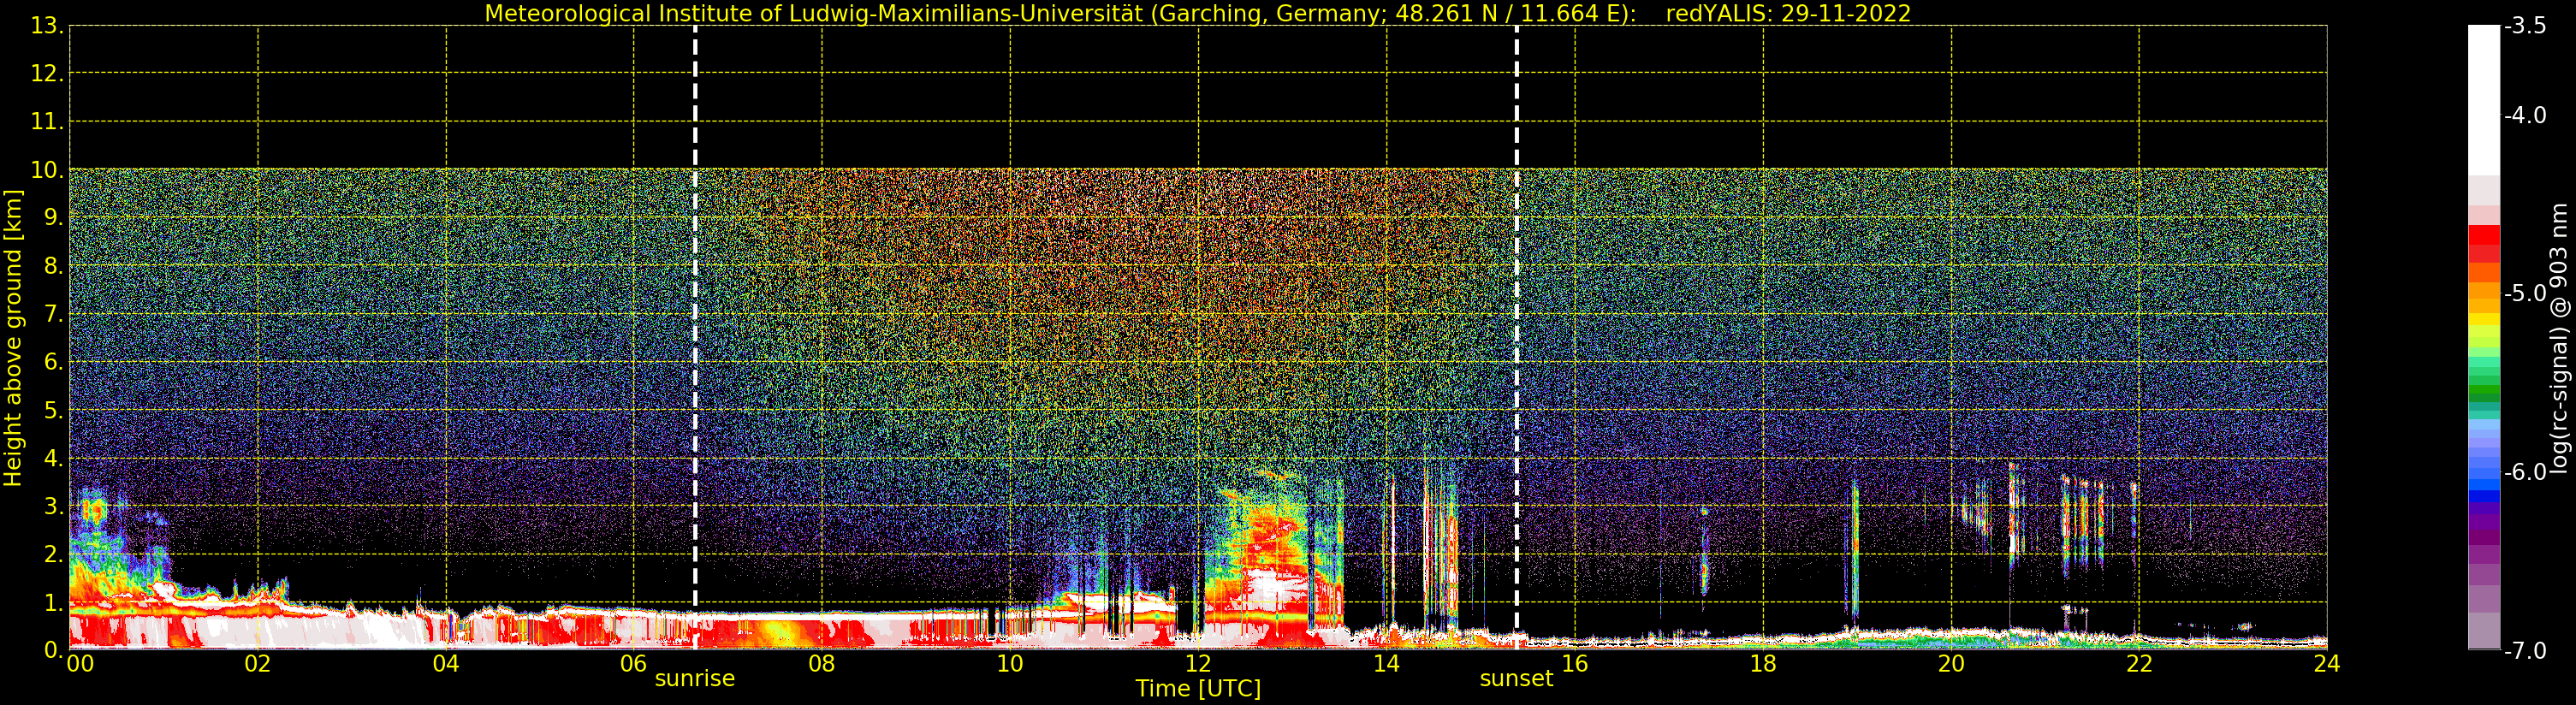Screen dimensions: 2576x705
Task: Click the -6.0 colorbar tick label
Action: pyautogui.click(x=2525, y=472)
